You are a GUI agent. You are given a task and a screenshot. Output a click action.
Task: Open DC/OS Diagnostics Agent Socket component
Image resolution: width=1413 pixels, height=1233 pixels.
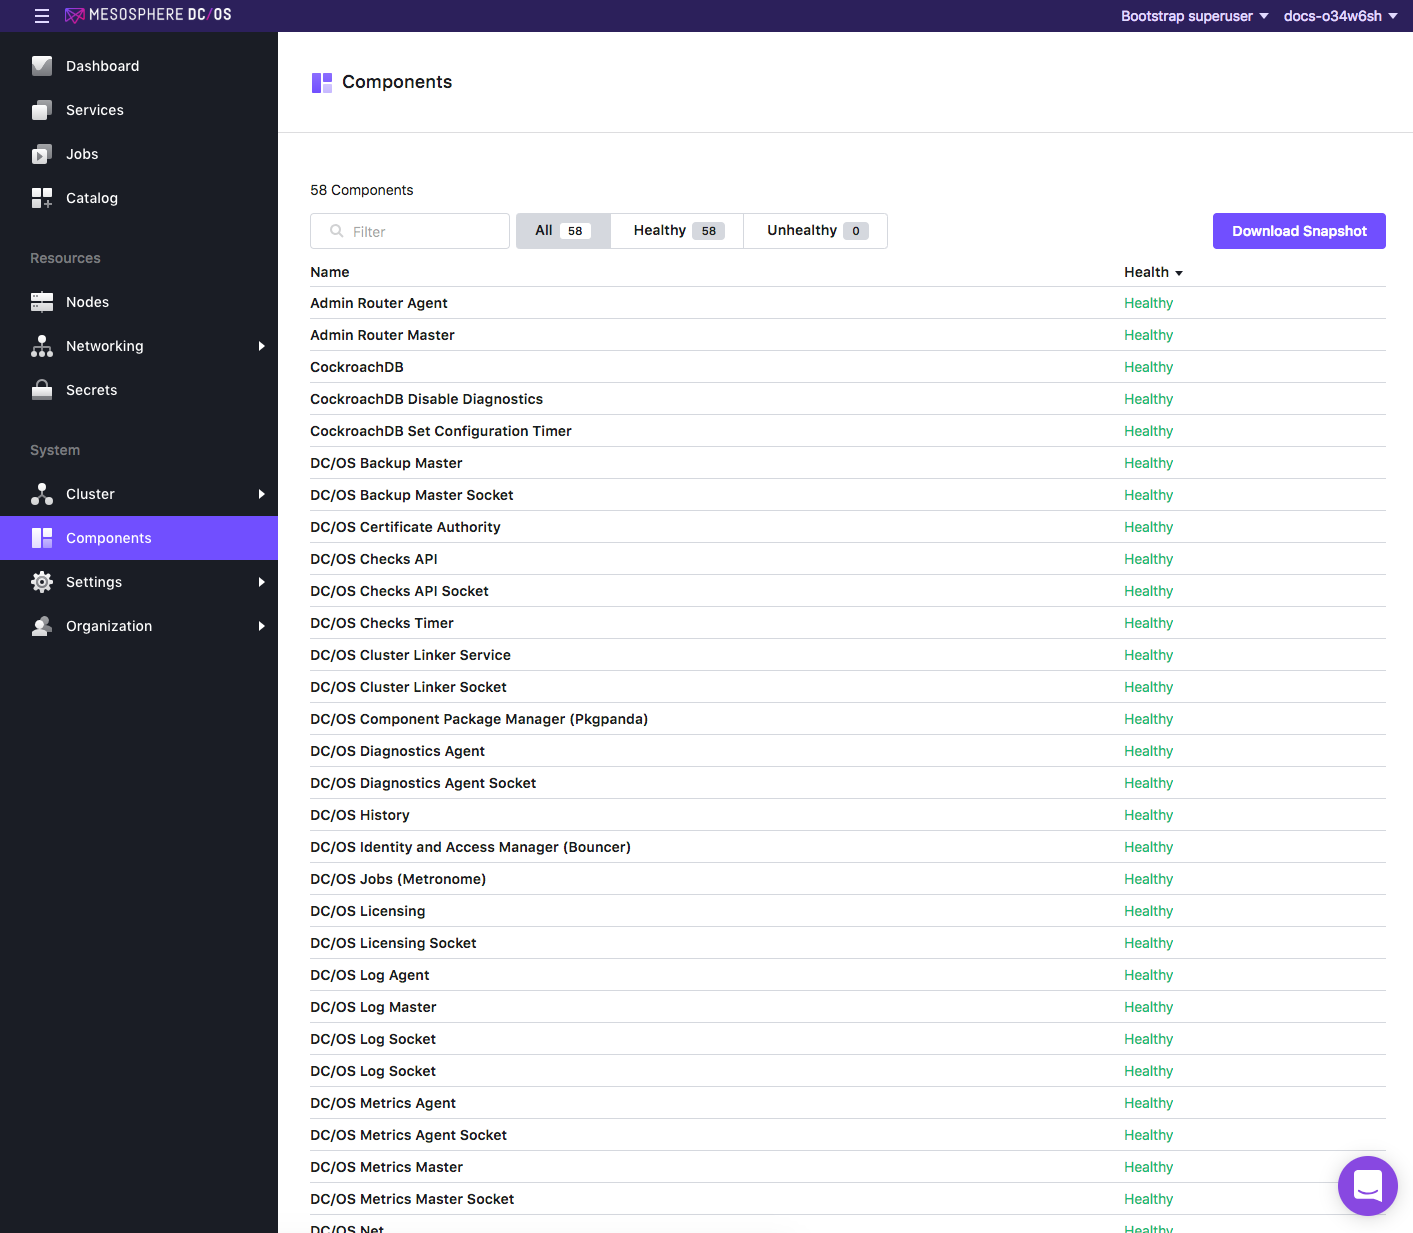tap(423, 783)
